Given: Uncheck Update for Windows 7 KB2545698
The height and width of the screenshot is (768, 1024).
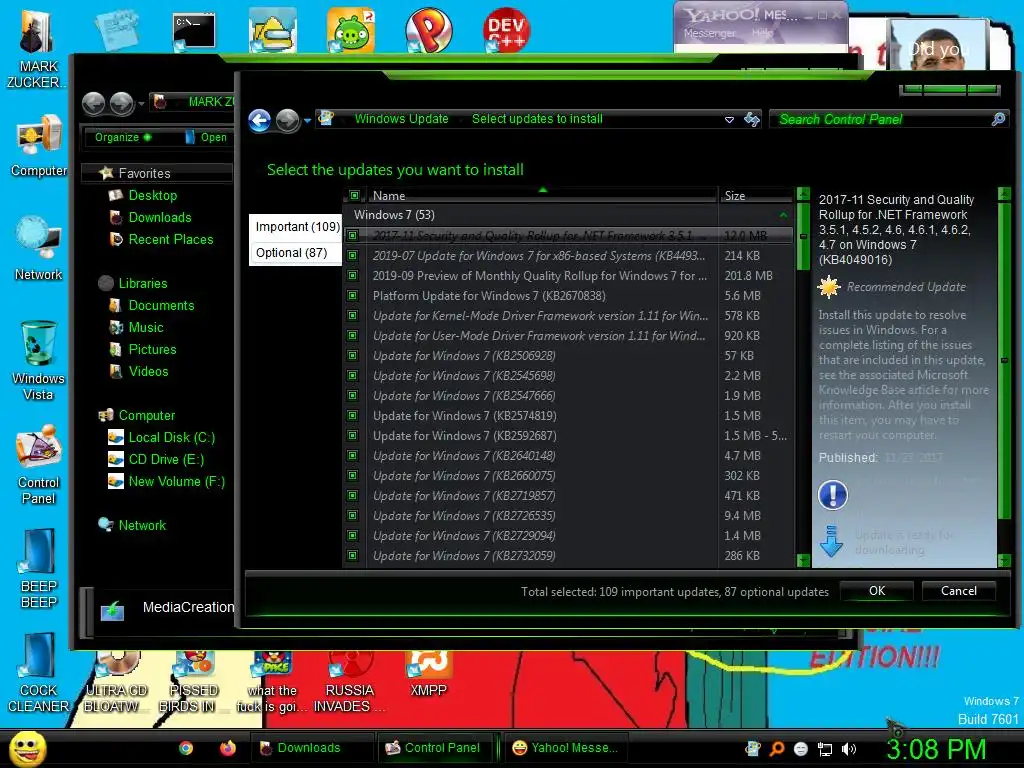Looking at the screenshot, I should [x=353, y=376].
